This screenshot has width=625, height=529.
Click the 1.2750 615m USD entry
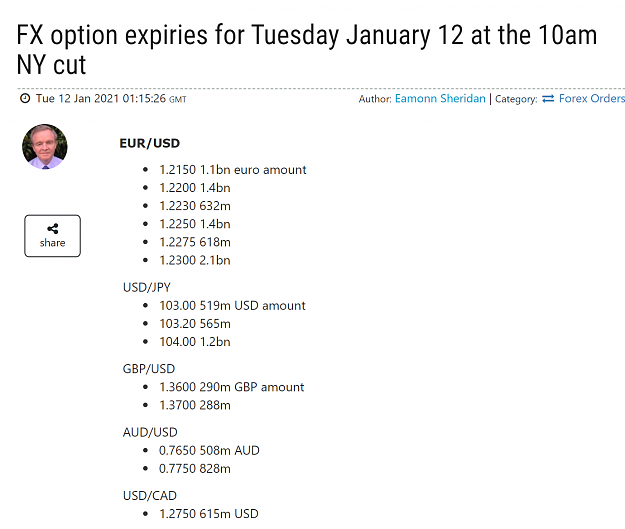tap(209, 513)
